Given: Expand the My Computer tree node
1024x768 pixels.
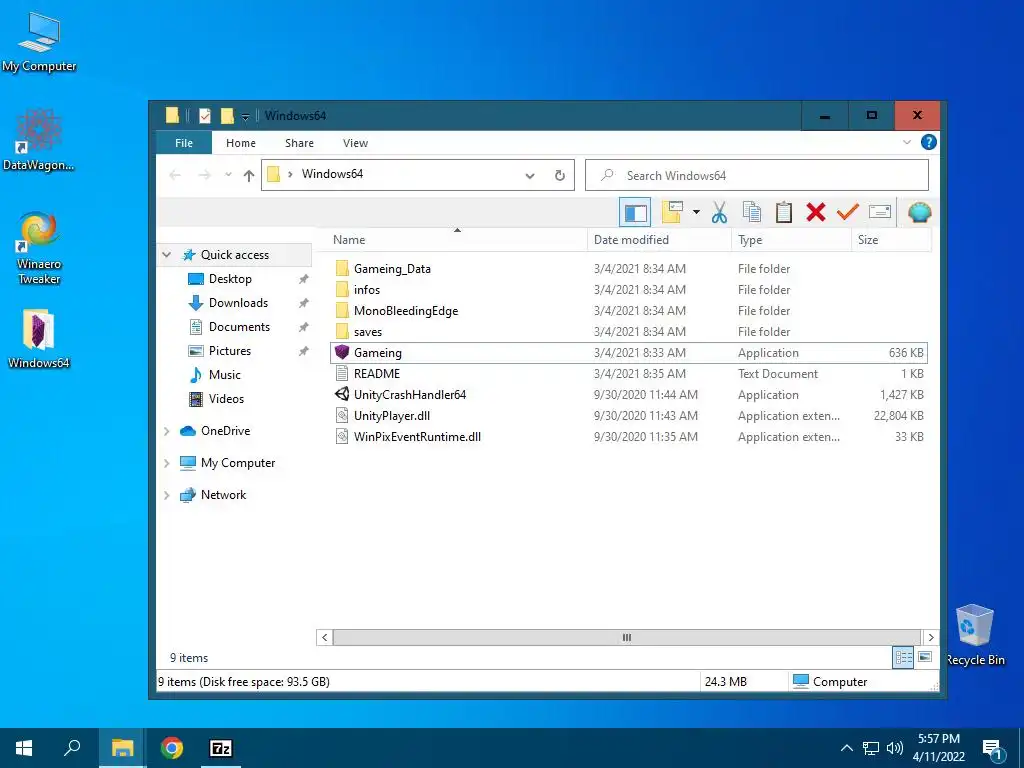Looking at the screenshot, I should [x=167, y=463].
